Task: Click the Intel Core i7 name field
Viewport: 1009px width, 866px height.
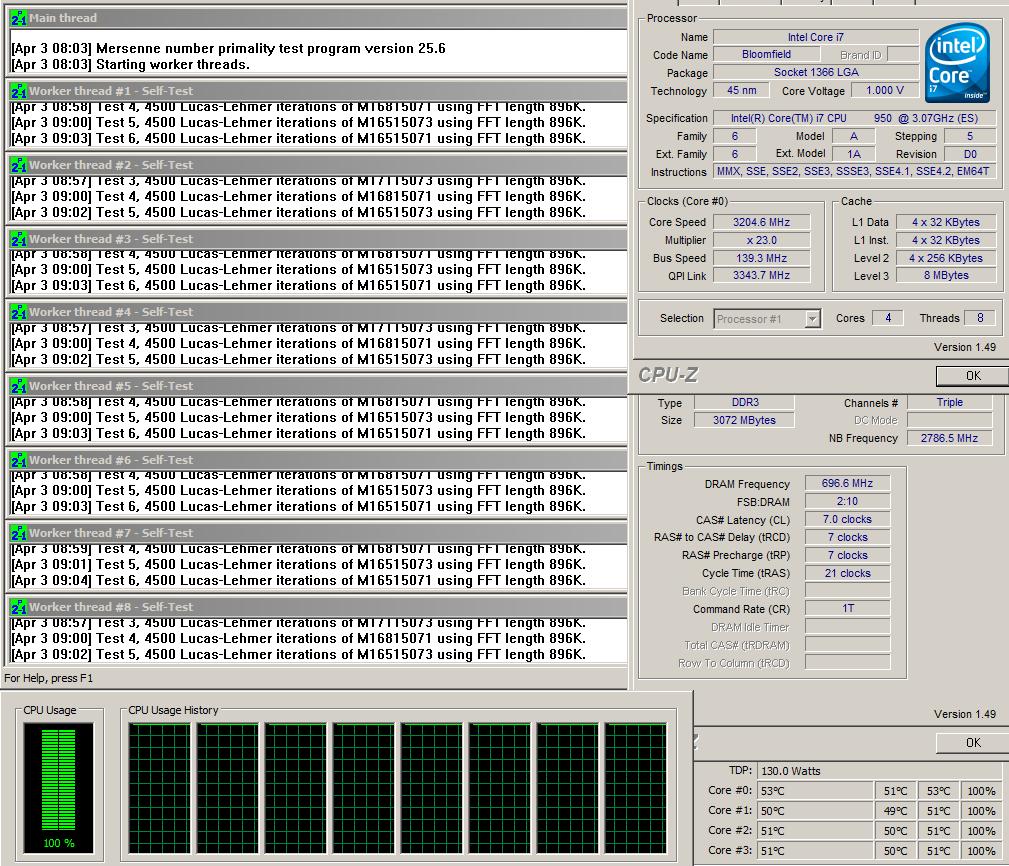Action: pyautogui.click(x=816, y=37)
